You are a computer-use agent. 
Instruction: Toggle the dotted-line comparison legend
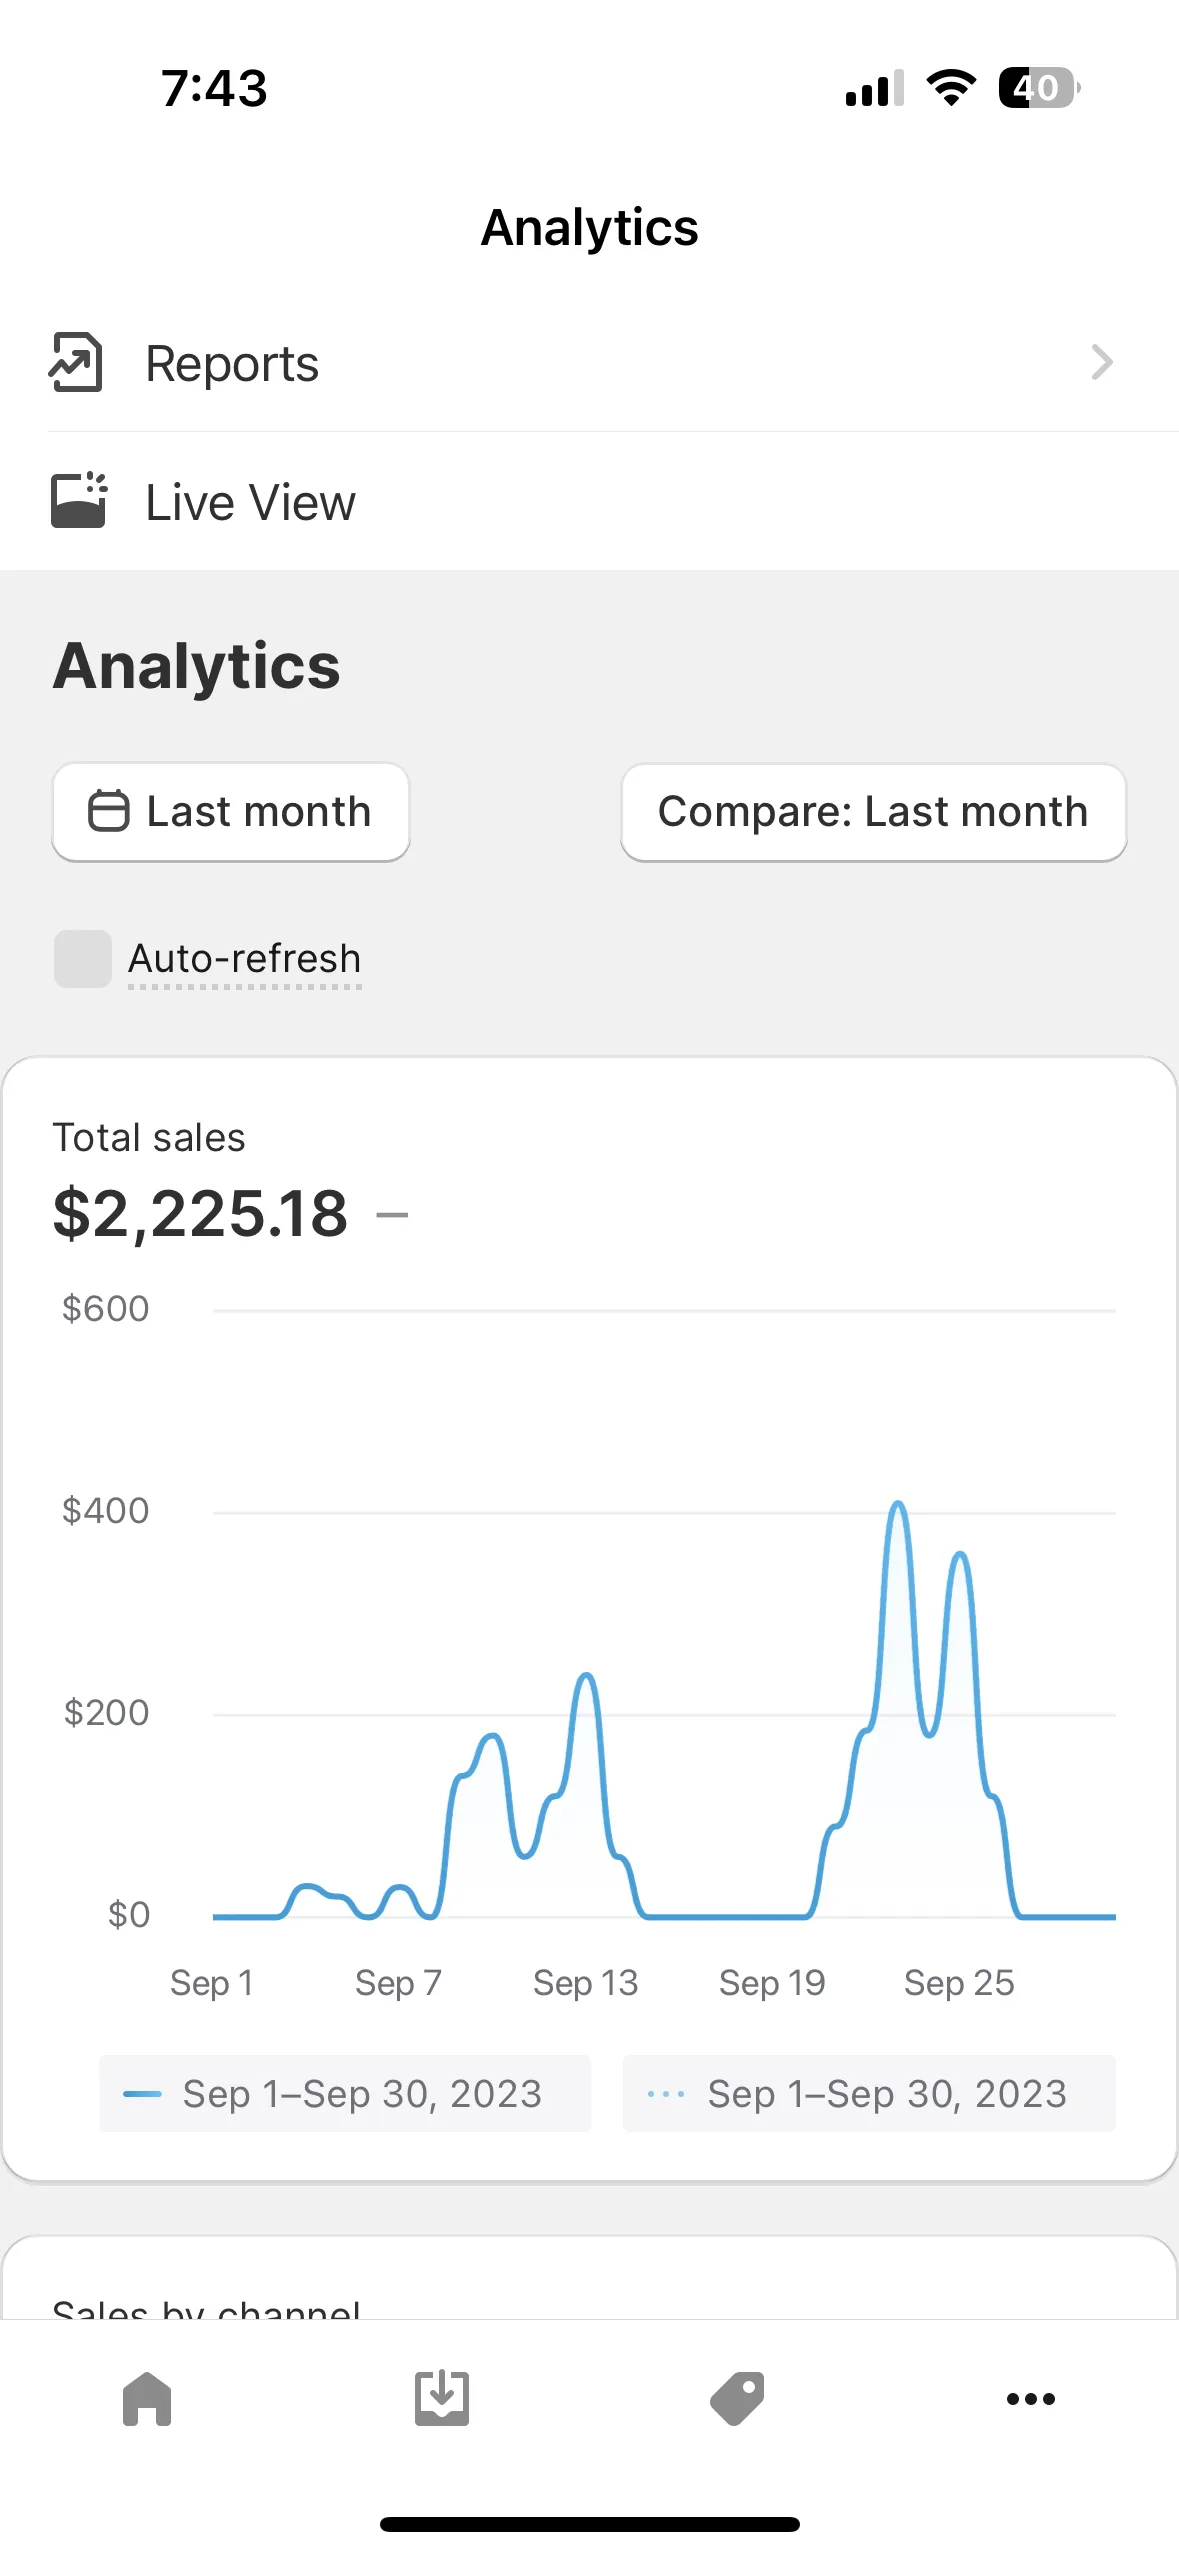(868, 2094)
